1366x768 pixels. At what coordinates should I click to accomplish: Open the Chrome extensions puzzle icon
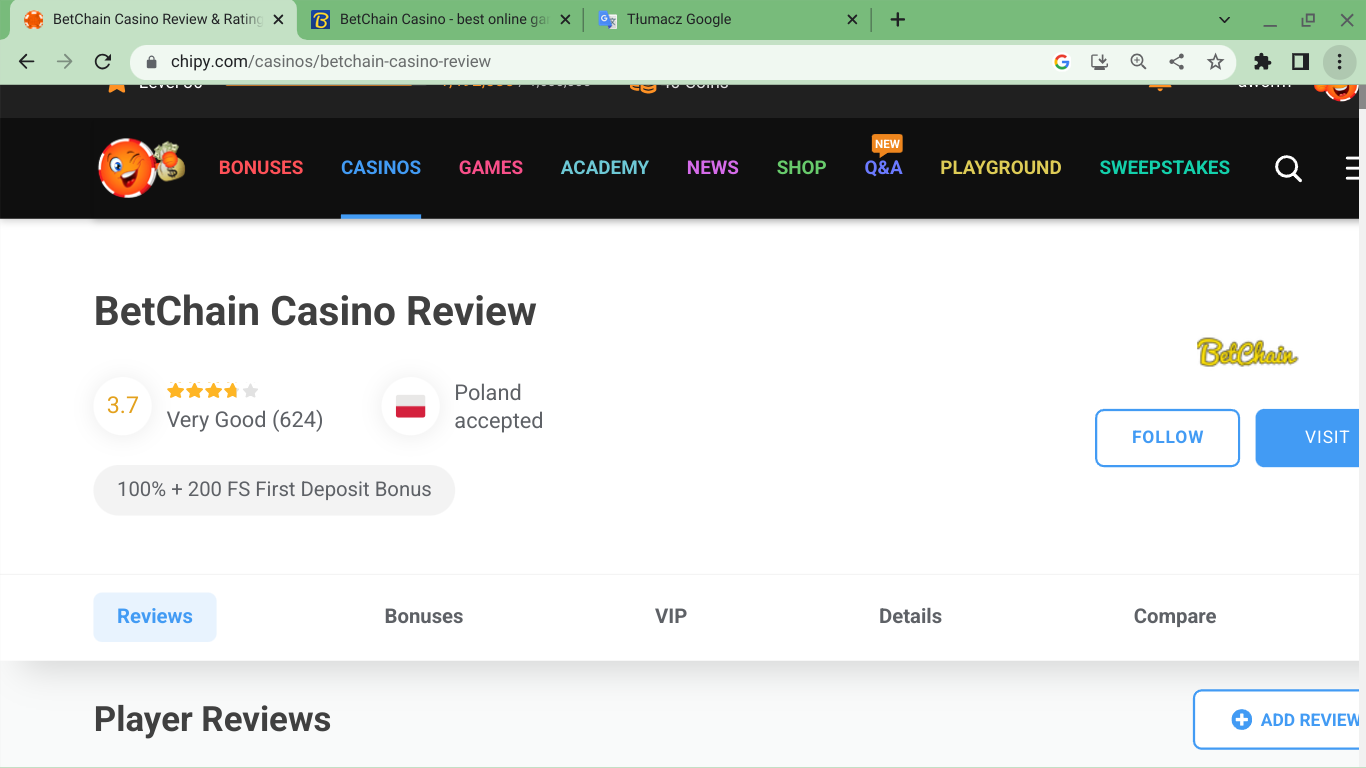click(1262, 62)
